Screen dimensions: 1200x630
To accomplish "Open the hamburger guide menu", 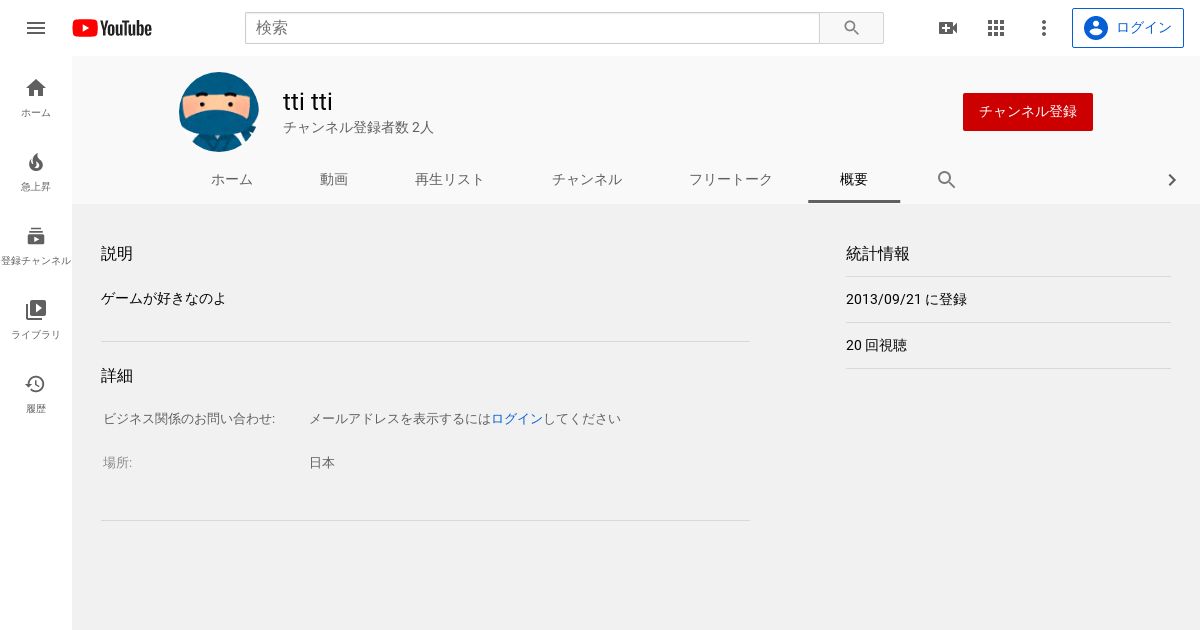I will [x=36, y=28].
